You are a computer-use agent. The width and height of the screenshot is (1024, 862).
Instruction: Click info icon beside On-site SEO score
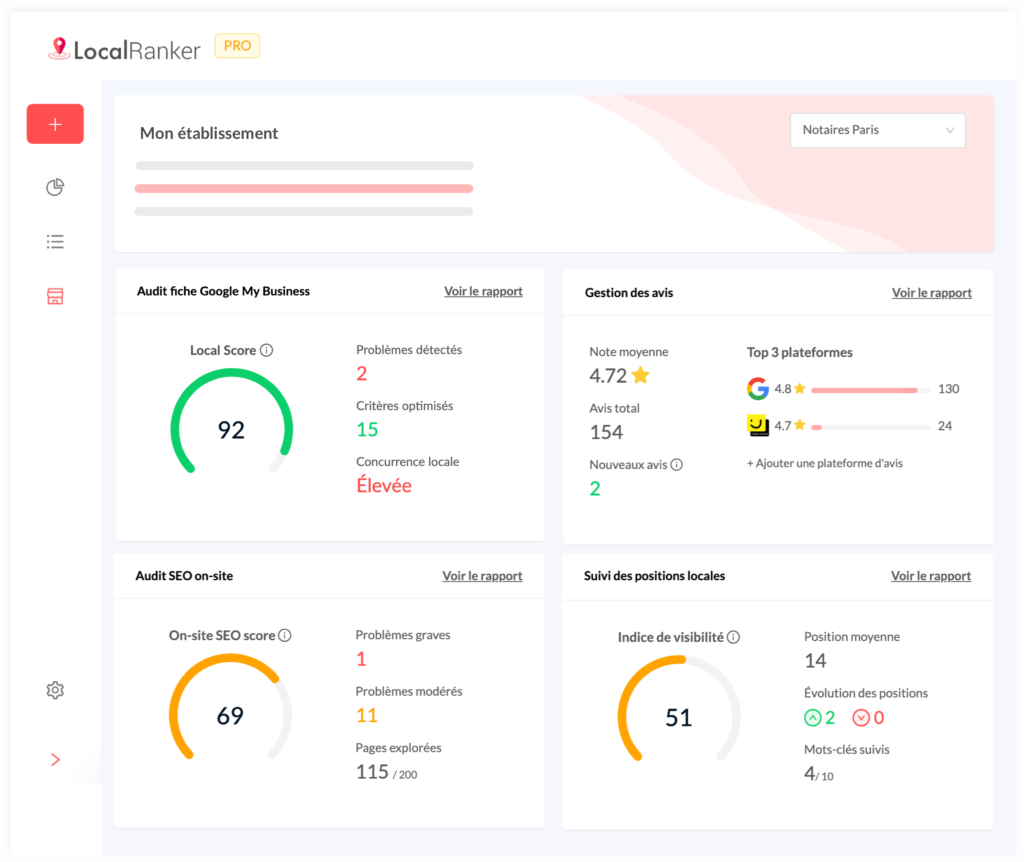(285, 636)
